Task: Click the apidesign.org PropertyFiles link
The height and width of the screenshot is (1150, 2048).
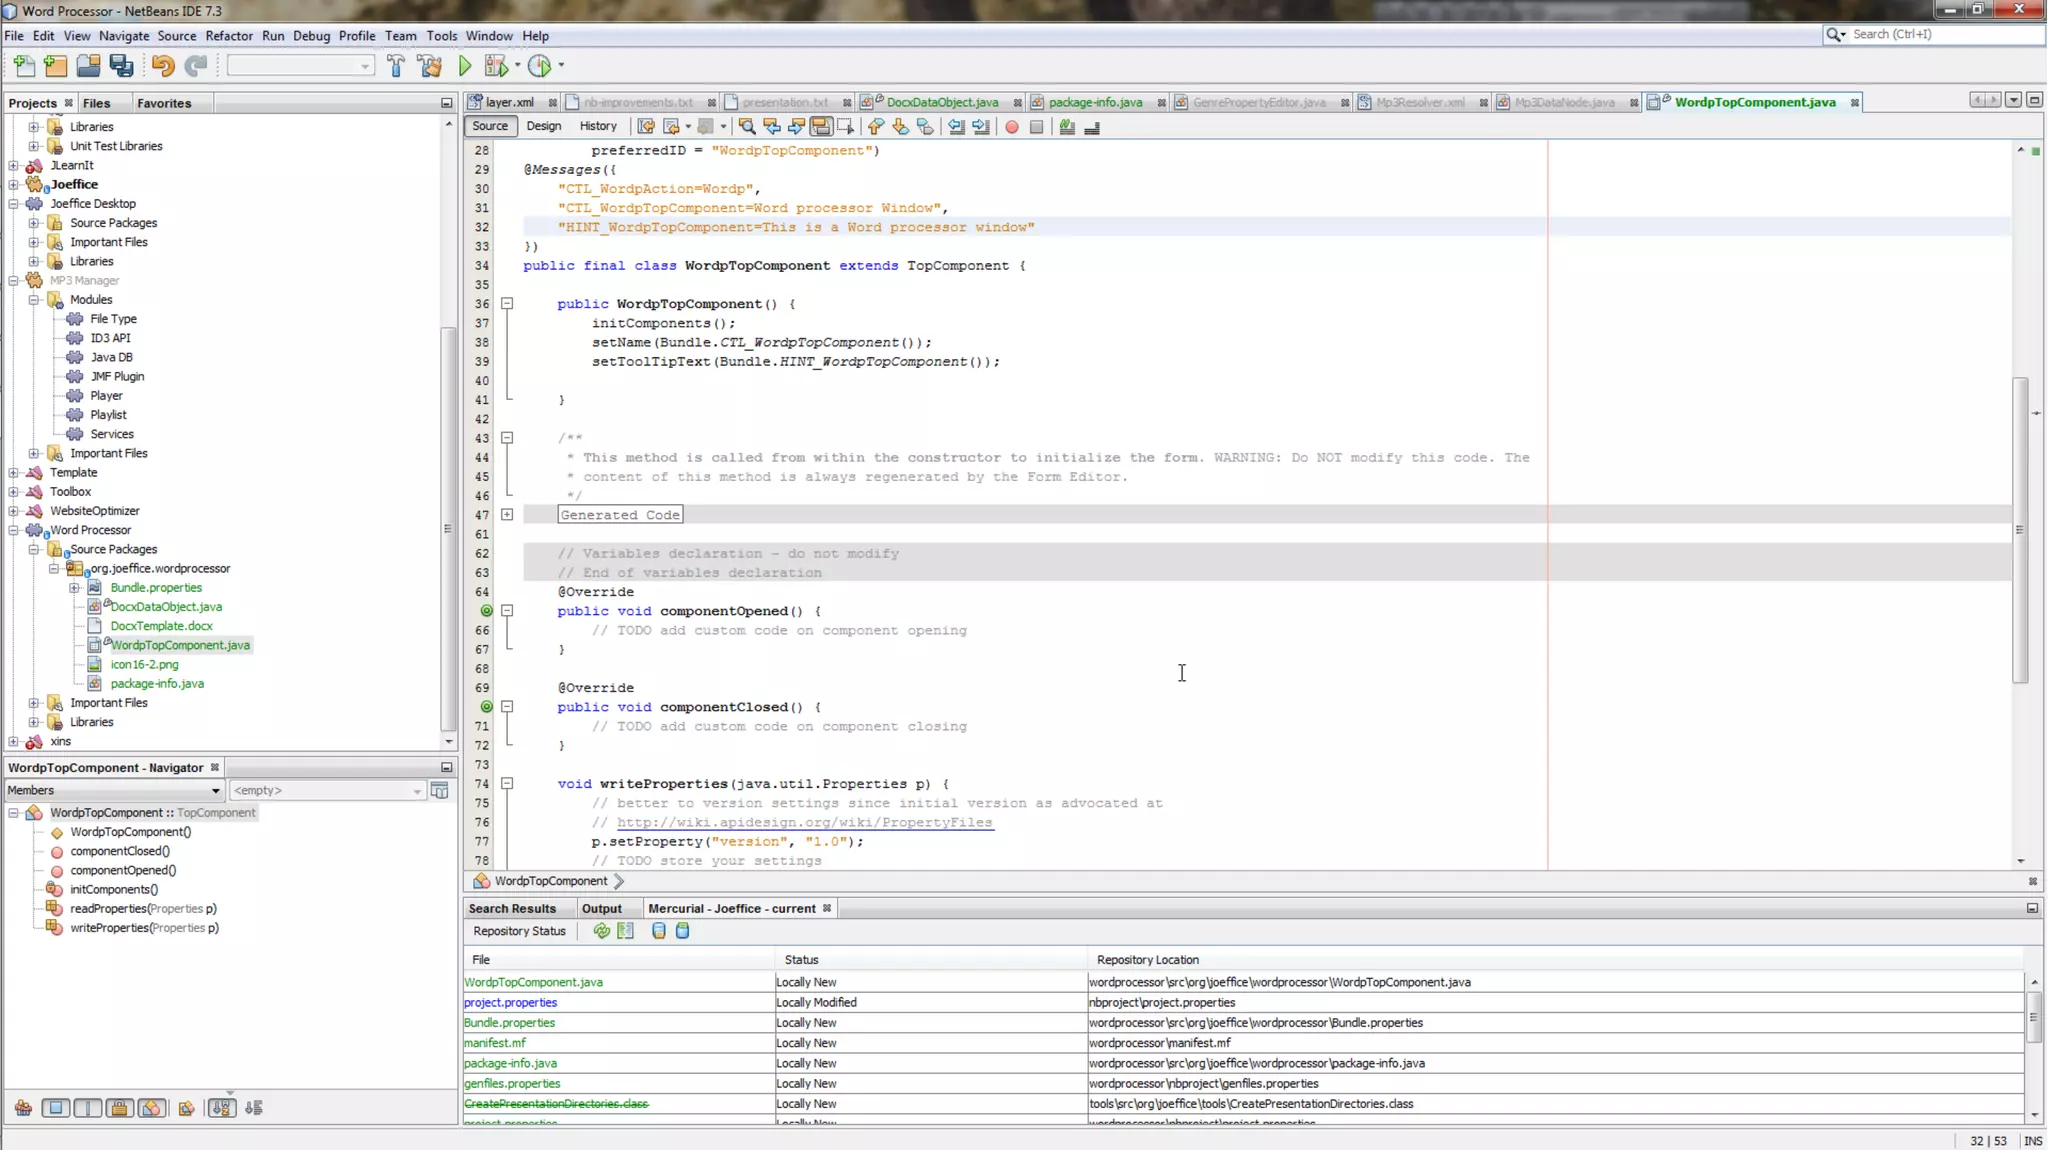Action: [x=804, y=822]
